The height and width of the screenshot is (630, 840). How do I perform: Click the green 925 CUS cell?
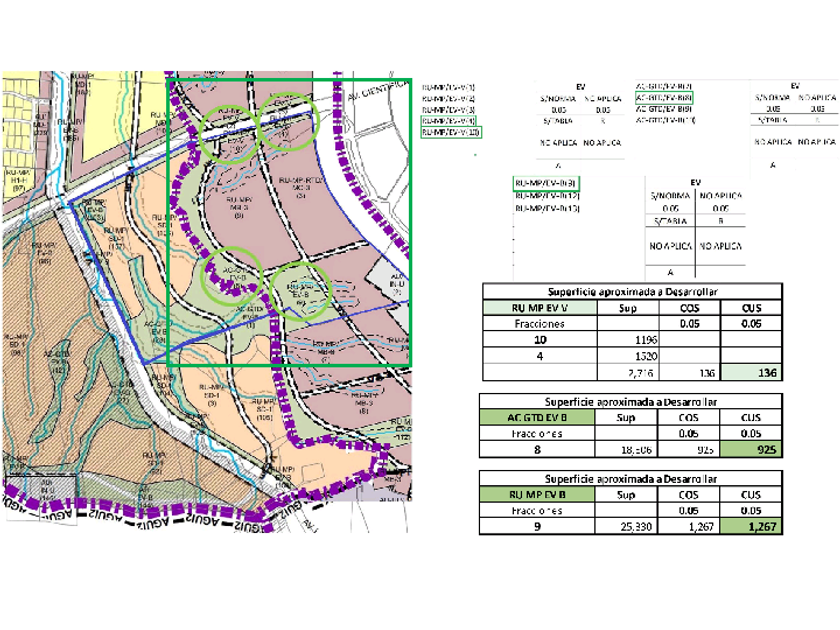pyautogui.click(x=751, y=449)
